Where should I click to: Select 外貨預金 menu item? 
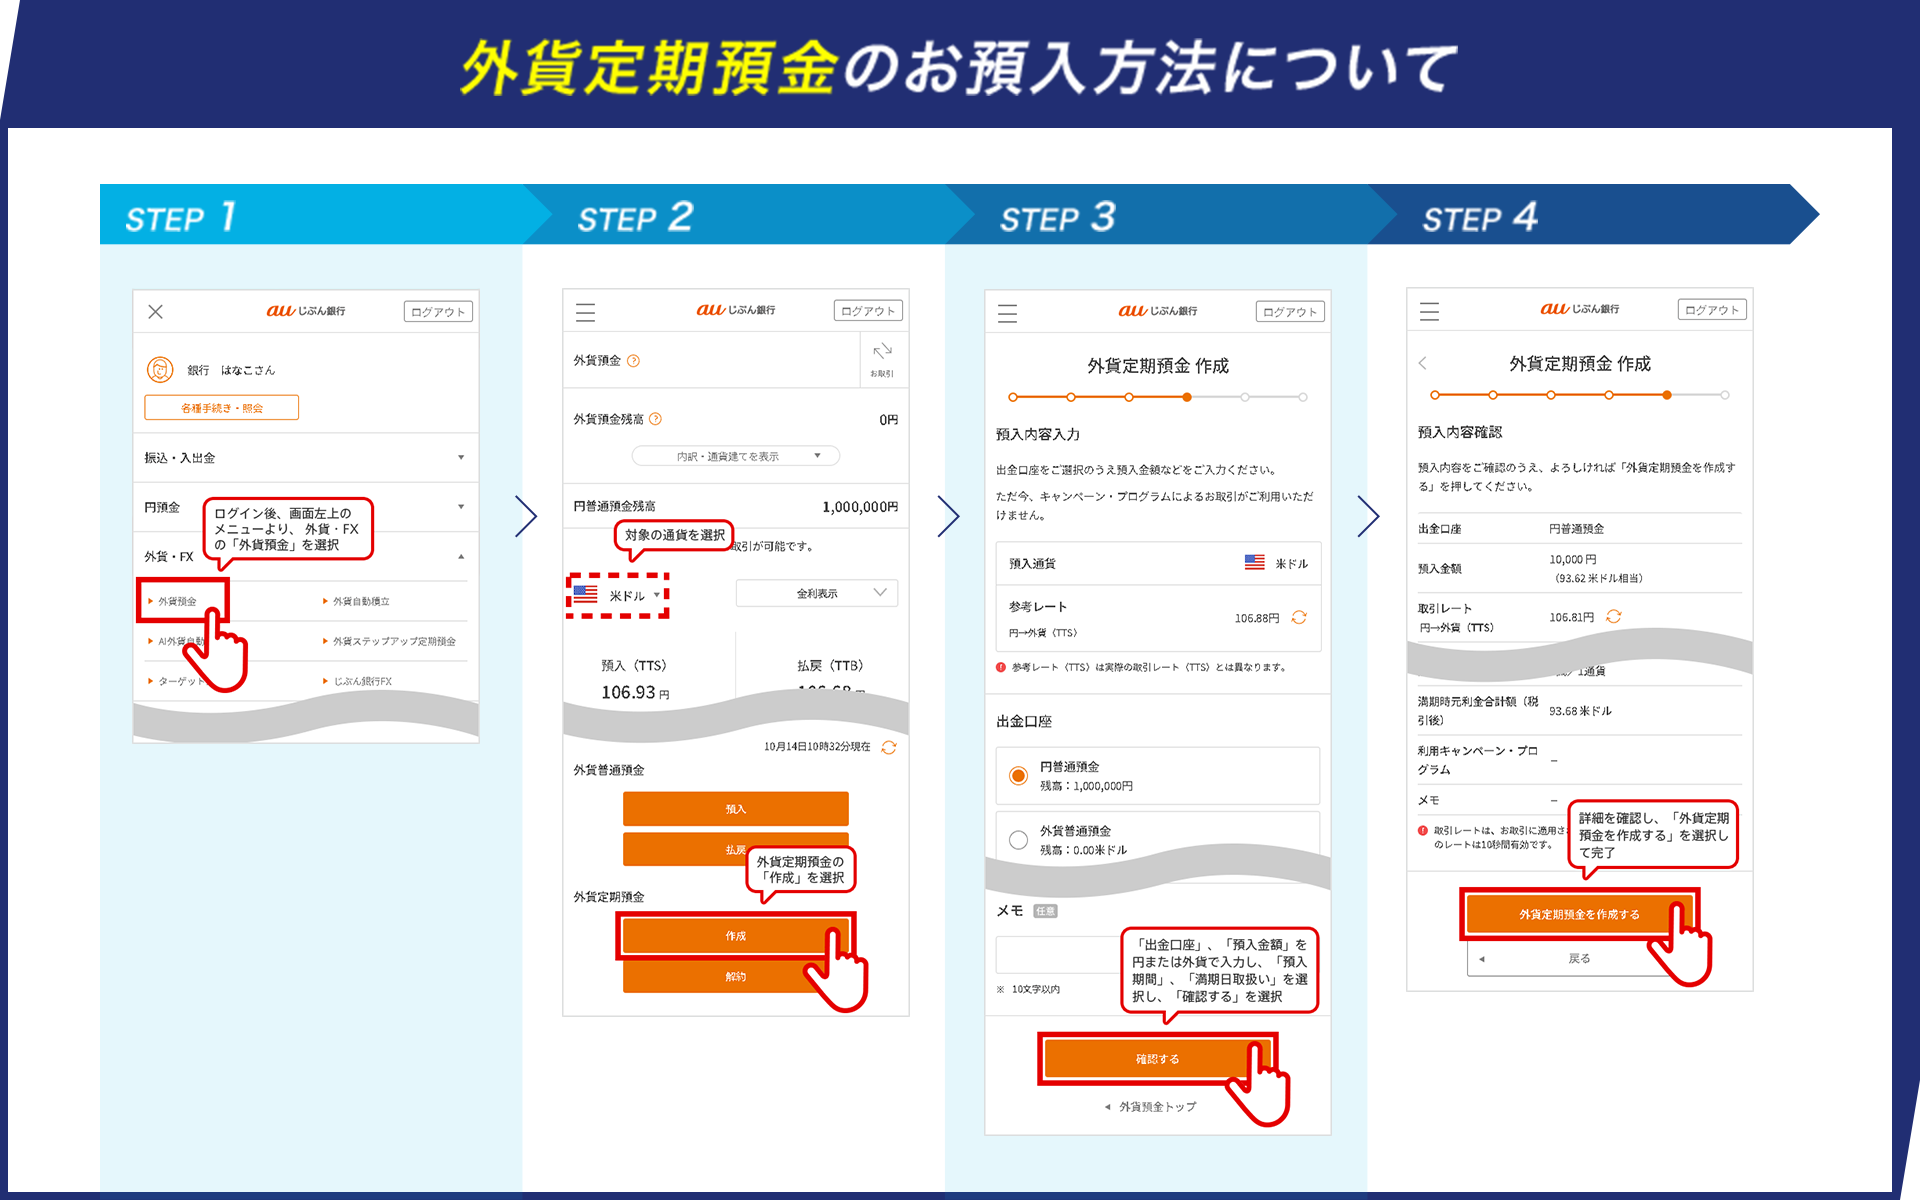(177, 601)
